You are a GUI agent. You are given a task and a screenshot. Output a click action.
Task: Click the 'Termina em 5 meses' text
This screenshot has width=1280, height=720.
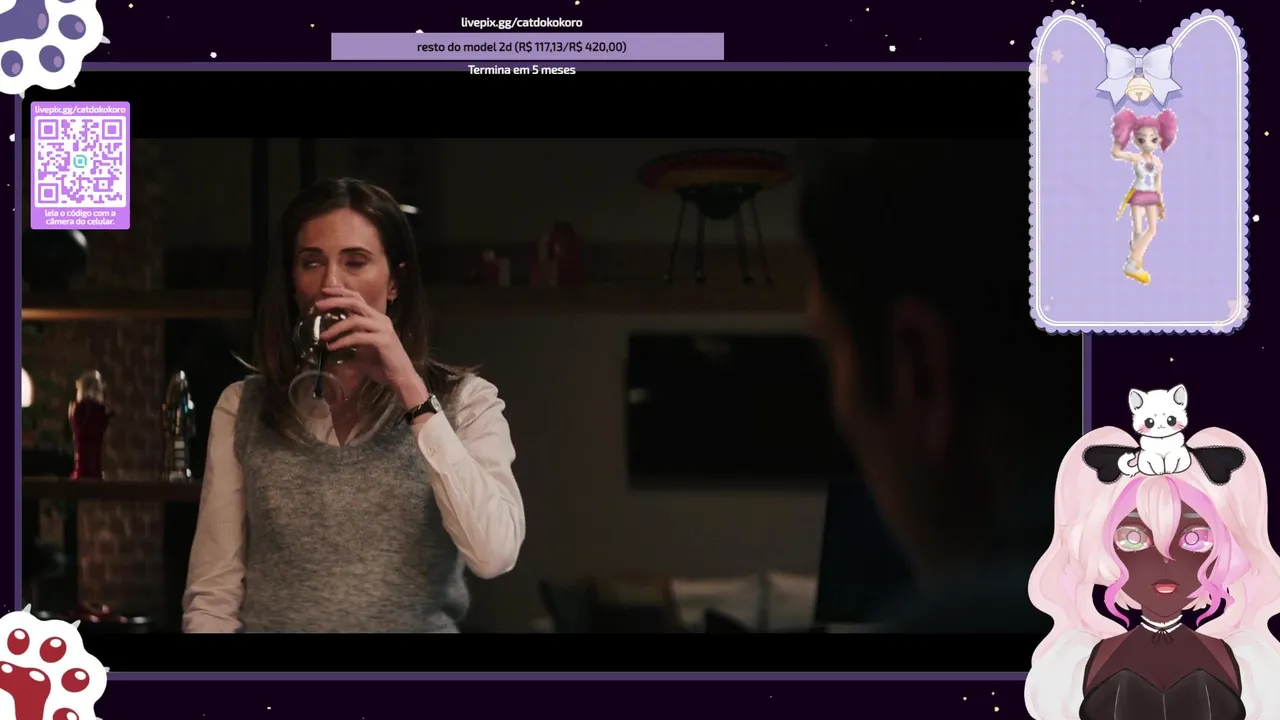[x=521, y=70]
